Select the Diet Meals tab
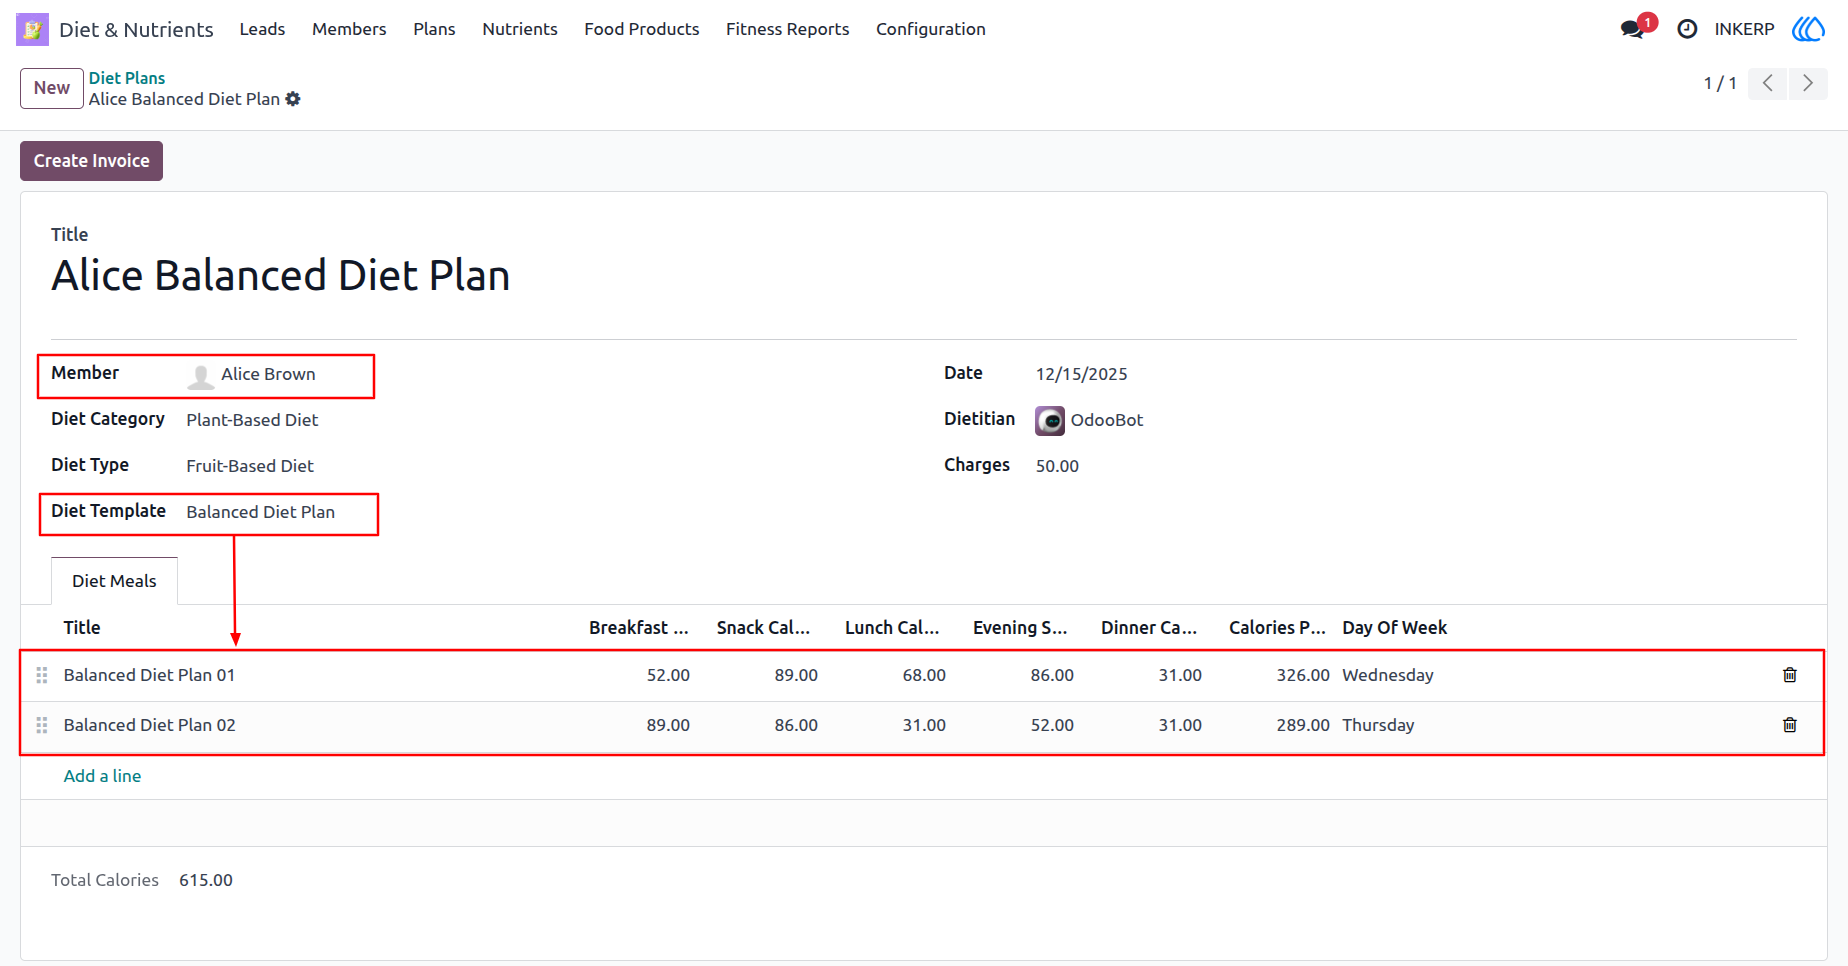The image size is (1848, 966). coord(114,581)
